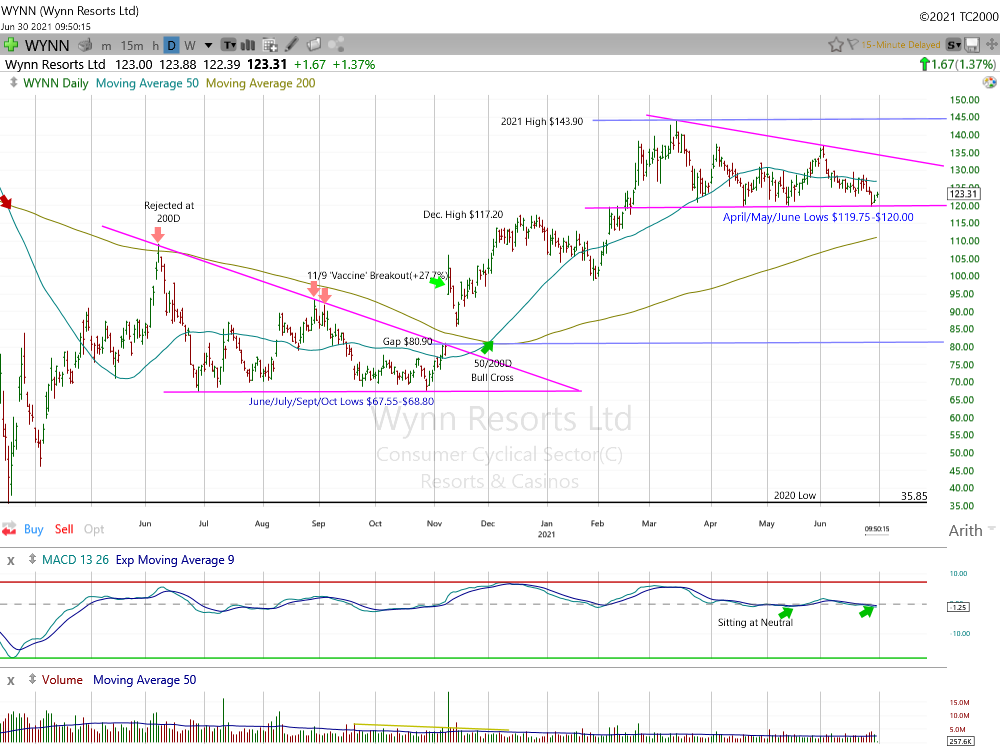Click the green up-arrow 1.67(1.37%) readout
This screenshot has height=750, width=1000.
(x=957, y=64)
